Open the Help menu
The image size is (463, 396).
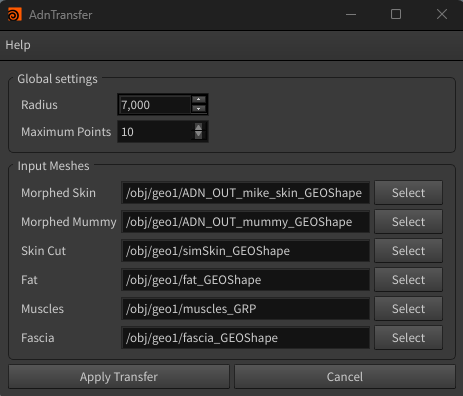pos(18,45)
